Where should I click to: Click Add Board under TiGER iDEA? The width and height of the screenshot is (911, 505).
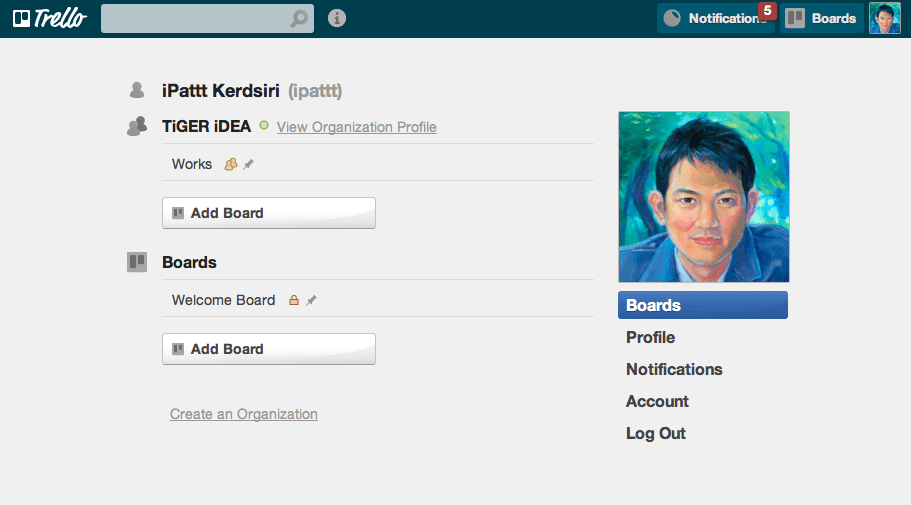tap(269, 213)
